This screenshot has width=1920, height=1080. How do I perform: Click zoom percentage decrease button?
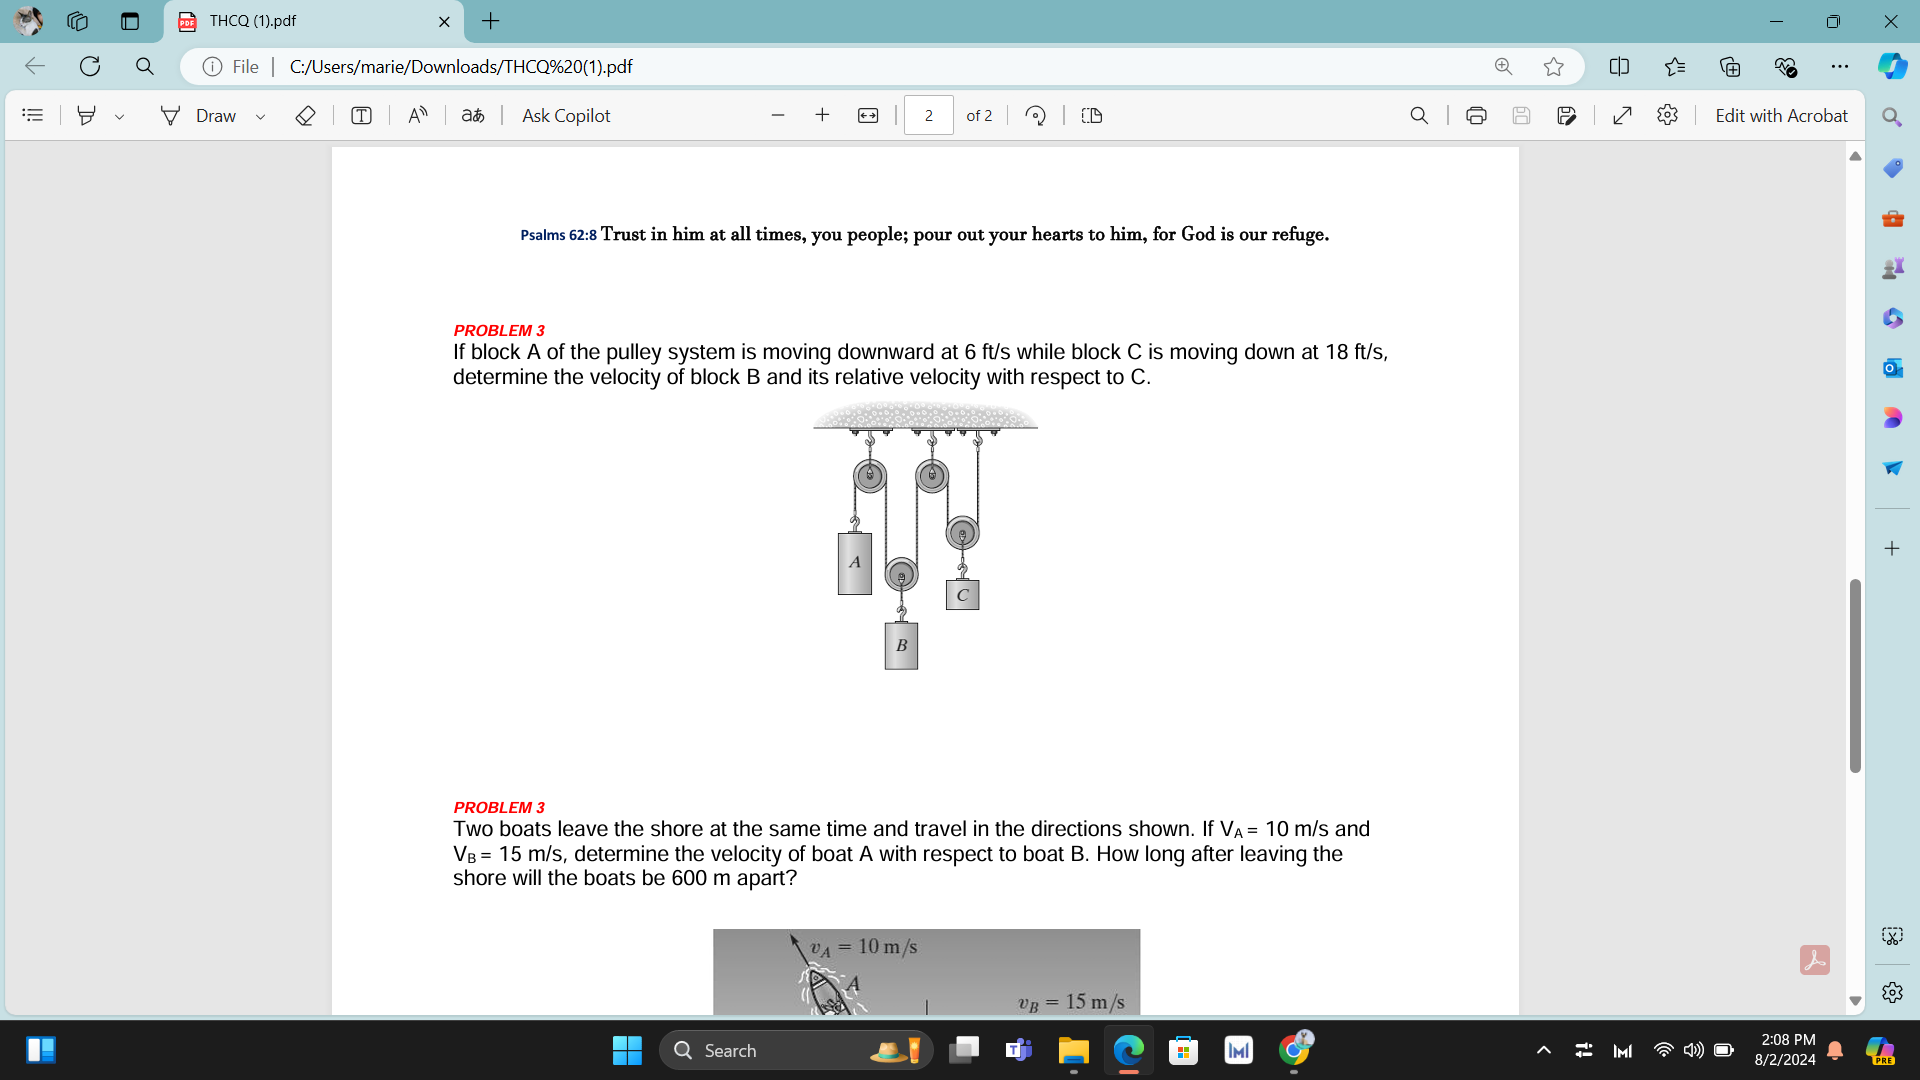coord(777,115)
